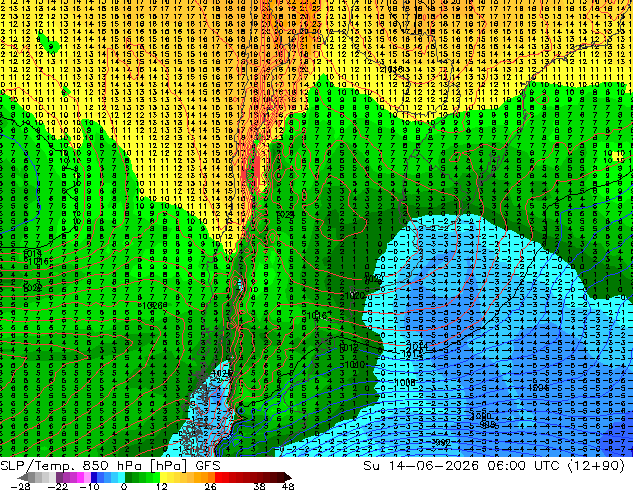
Task: Select the dark maroon arrow at legend's hot end
Action: [x=288, y=477]
